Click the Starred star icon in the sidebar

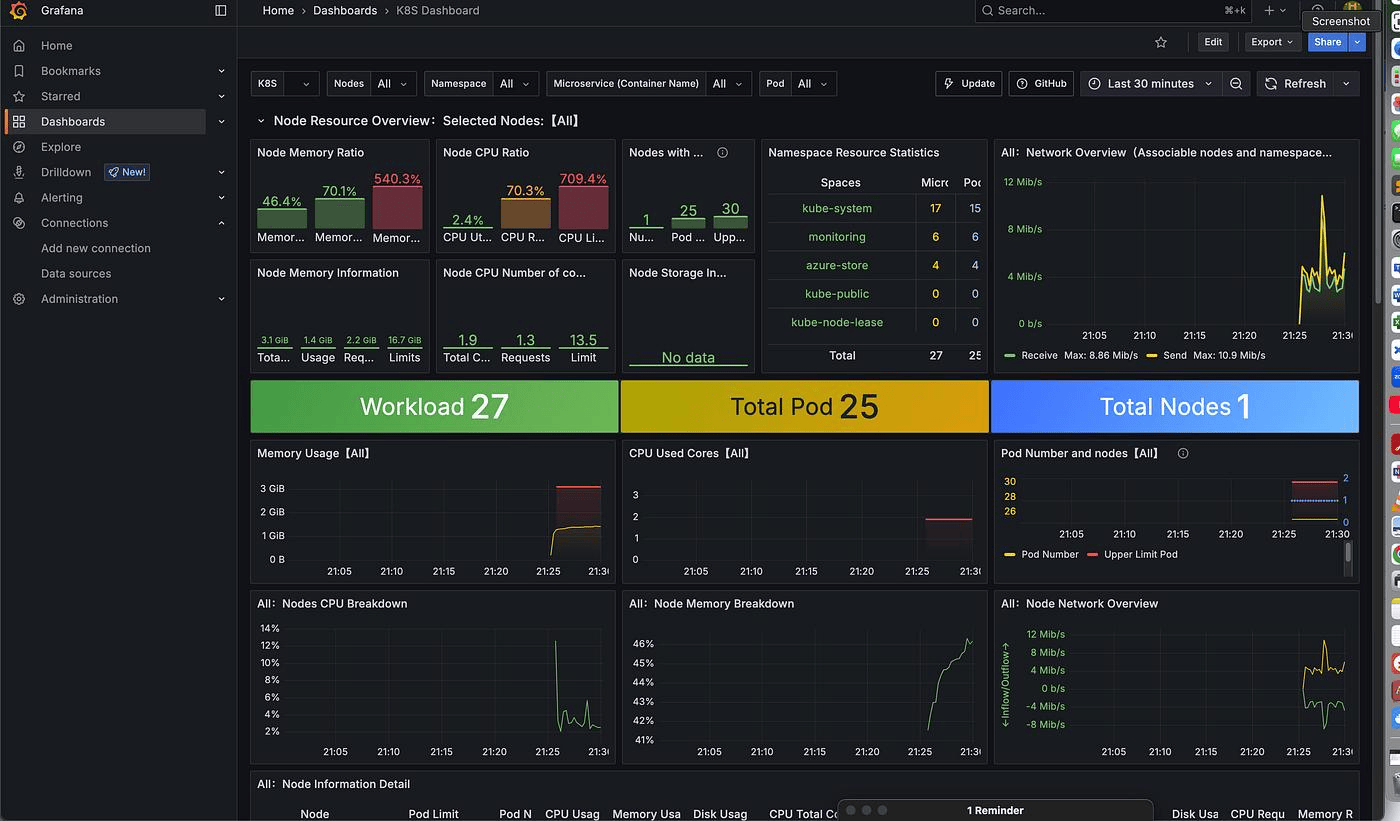pyautogui.click(x=19, y=97)
